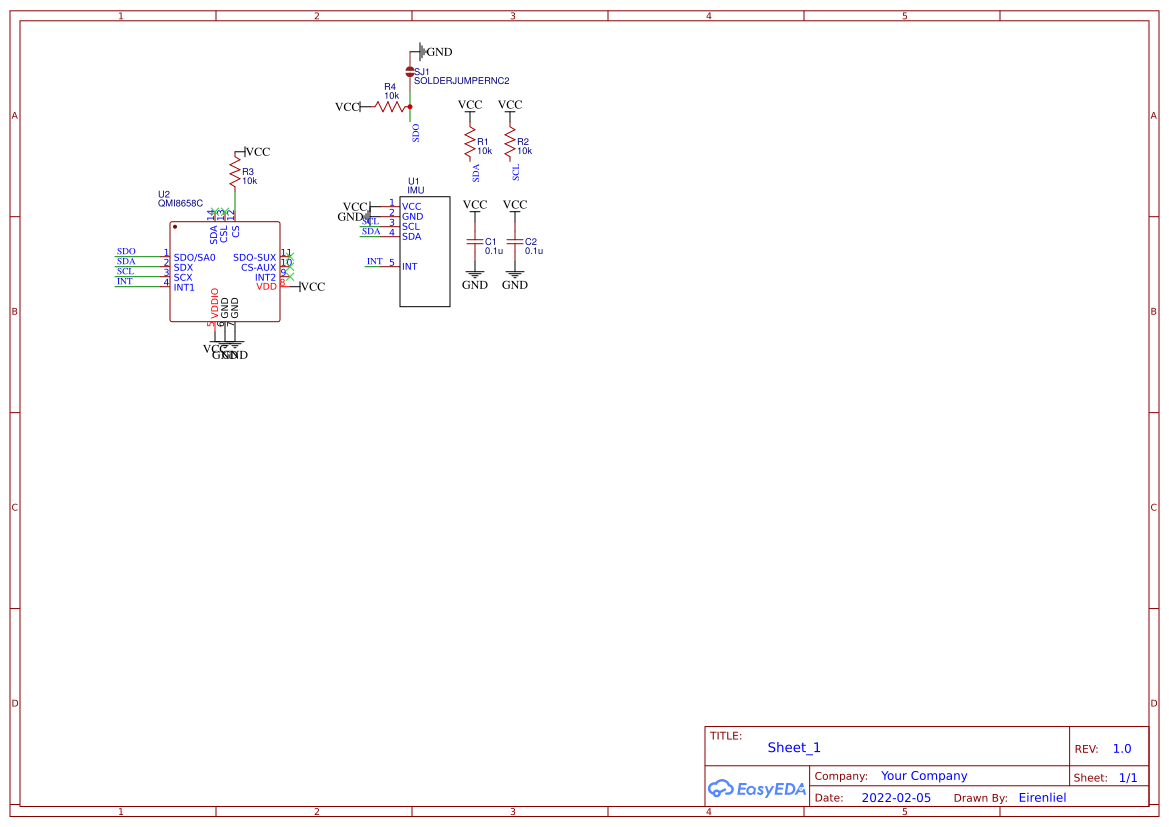Click the SDO net label below R4
This screenshot has height=827, width=1169.
point(414,131)
